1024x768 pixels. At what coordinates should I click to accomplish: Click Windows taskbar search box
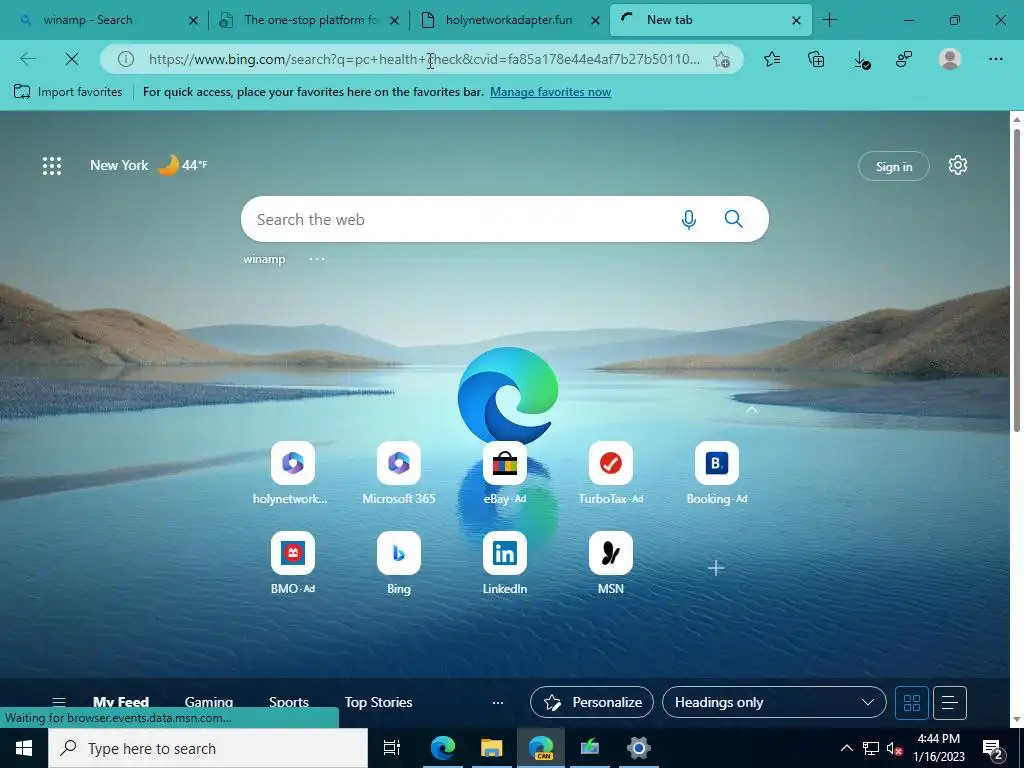tap(208, 748)
